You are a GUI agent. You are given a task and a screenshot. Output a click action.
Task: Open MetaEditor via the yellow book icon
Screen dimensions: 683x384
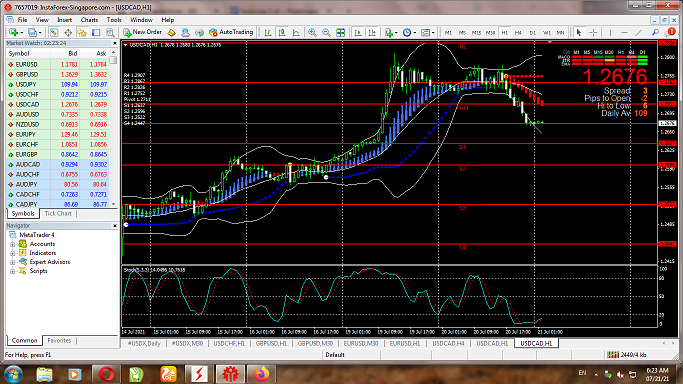coord(172,32)
